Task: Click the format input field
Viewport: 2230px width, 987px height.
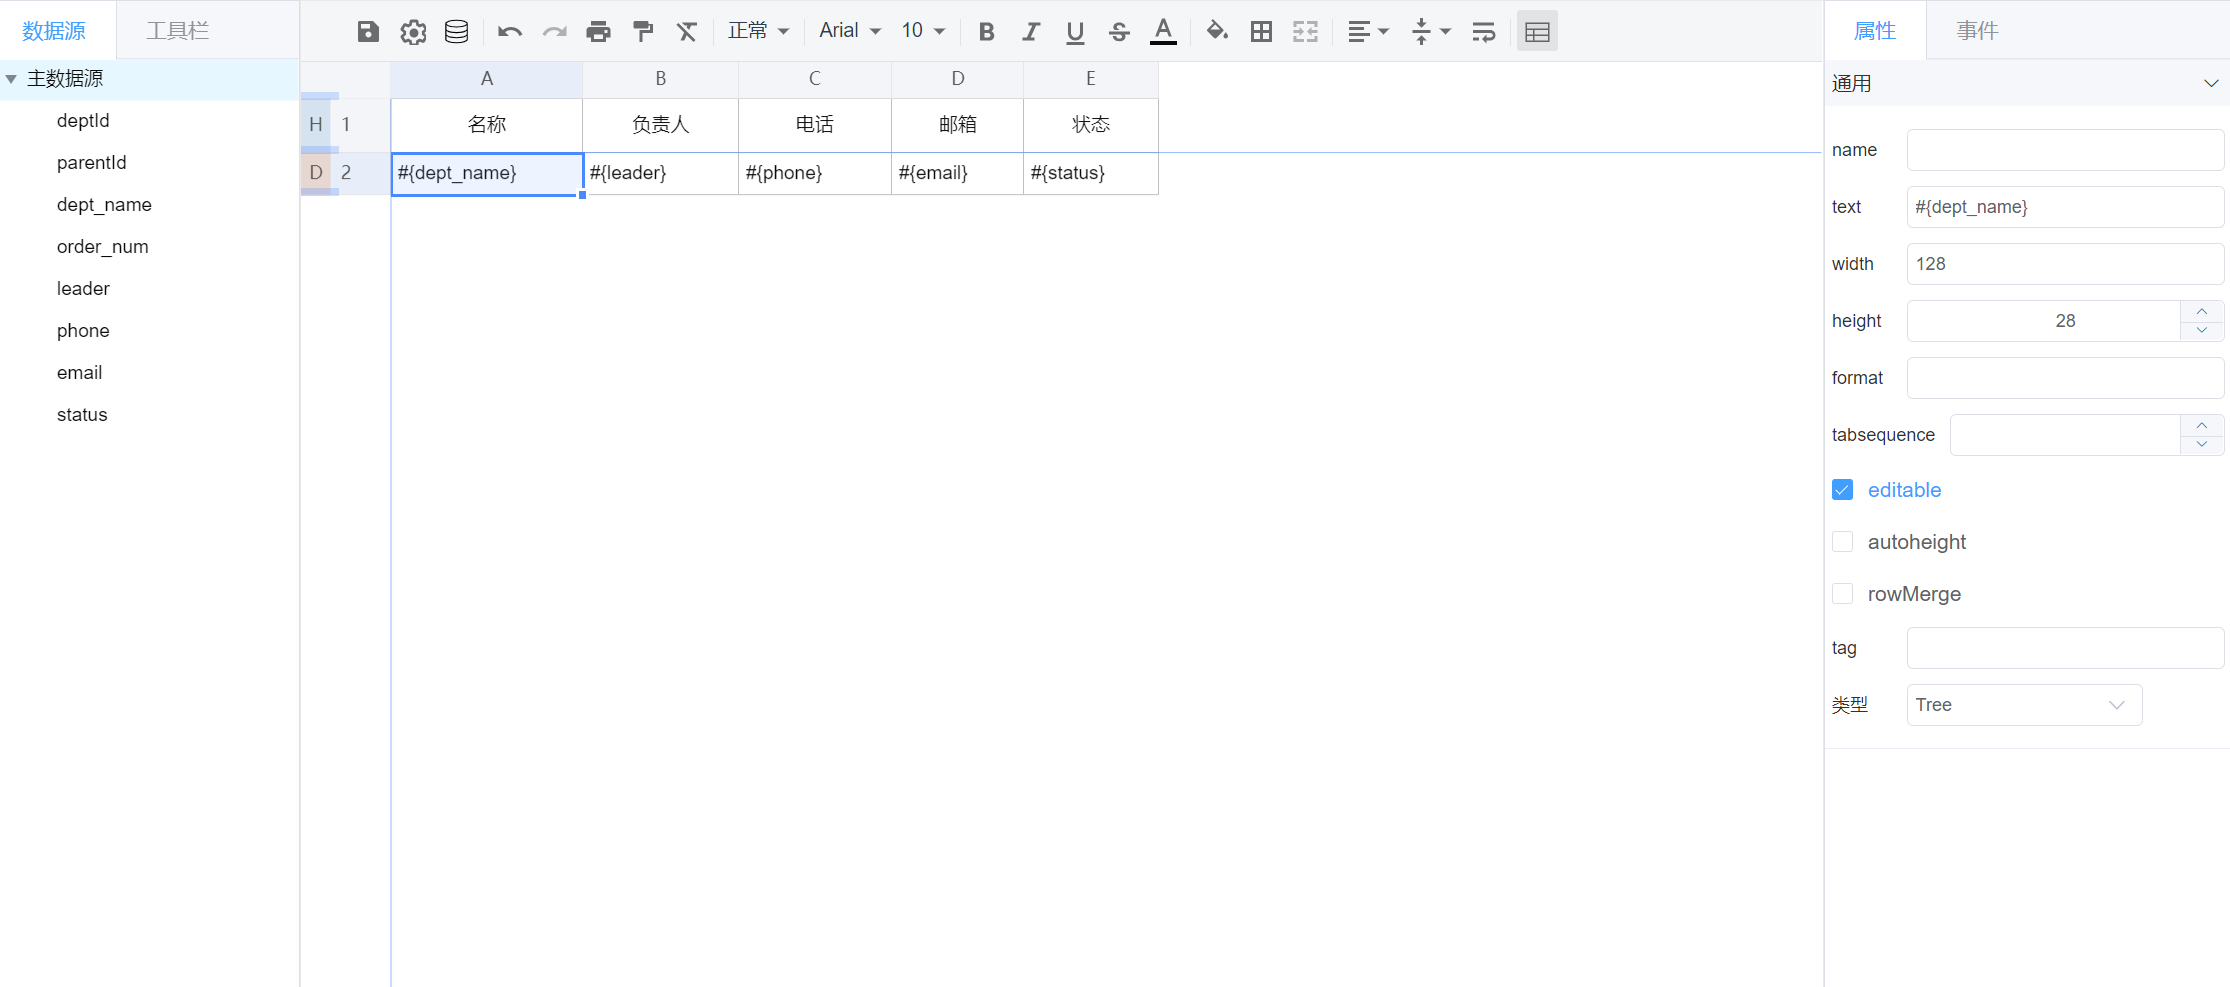Action: pos(2065,378)
